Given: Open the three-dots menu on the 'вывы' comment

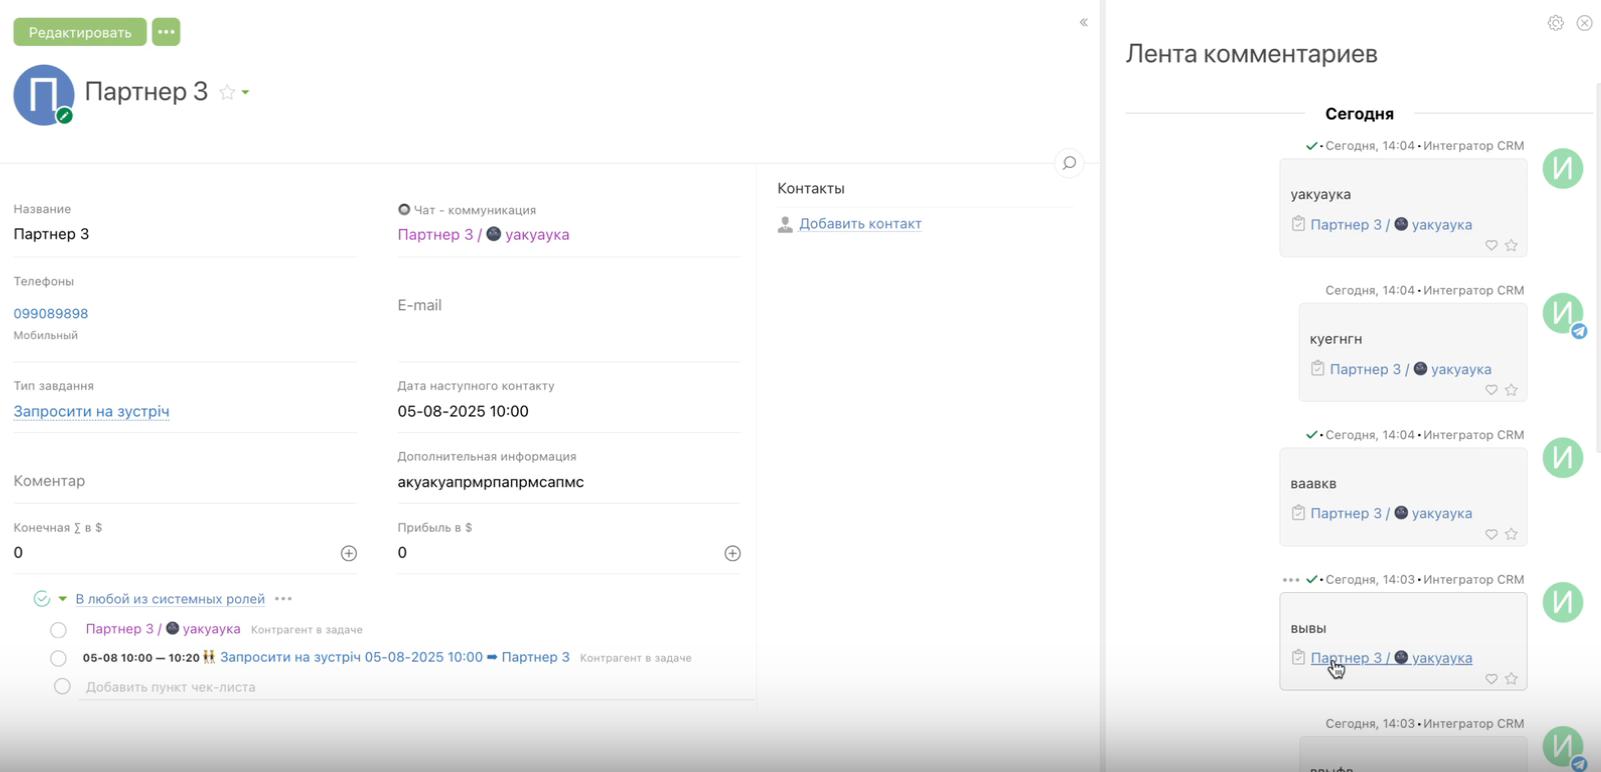Looking at the screenshot, I should (x=1290, y=580).
